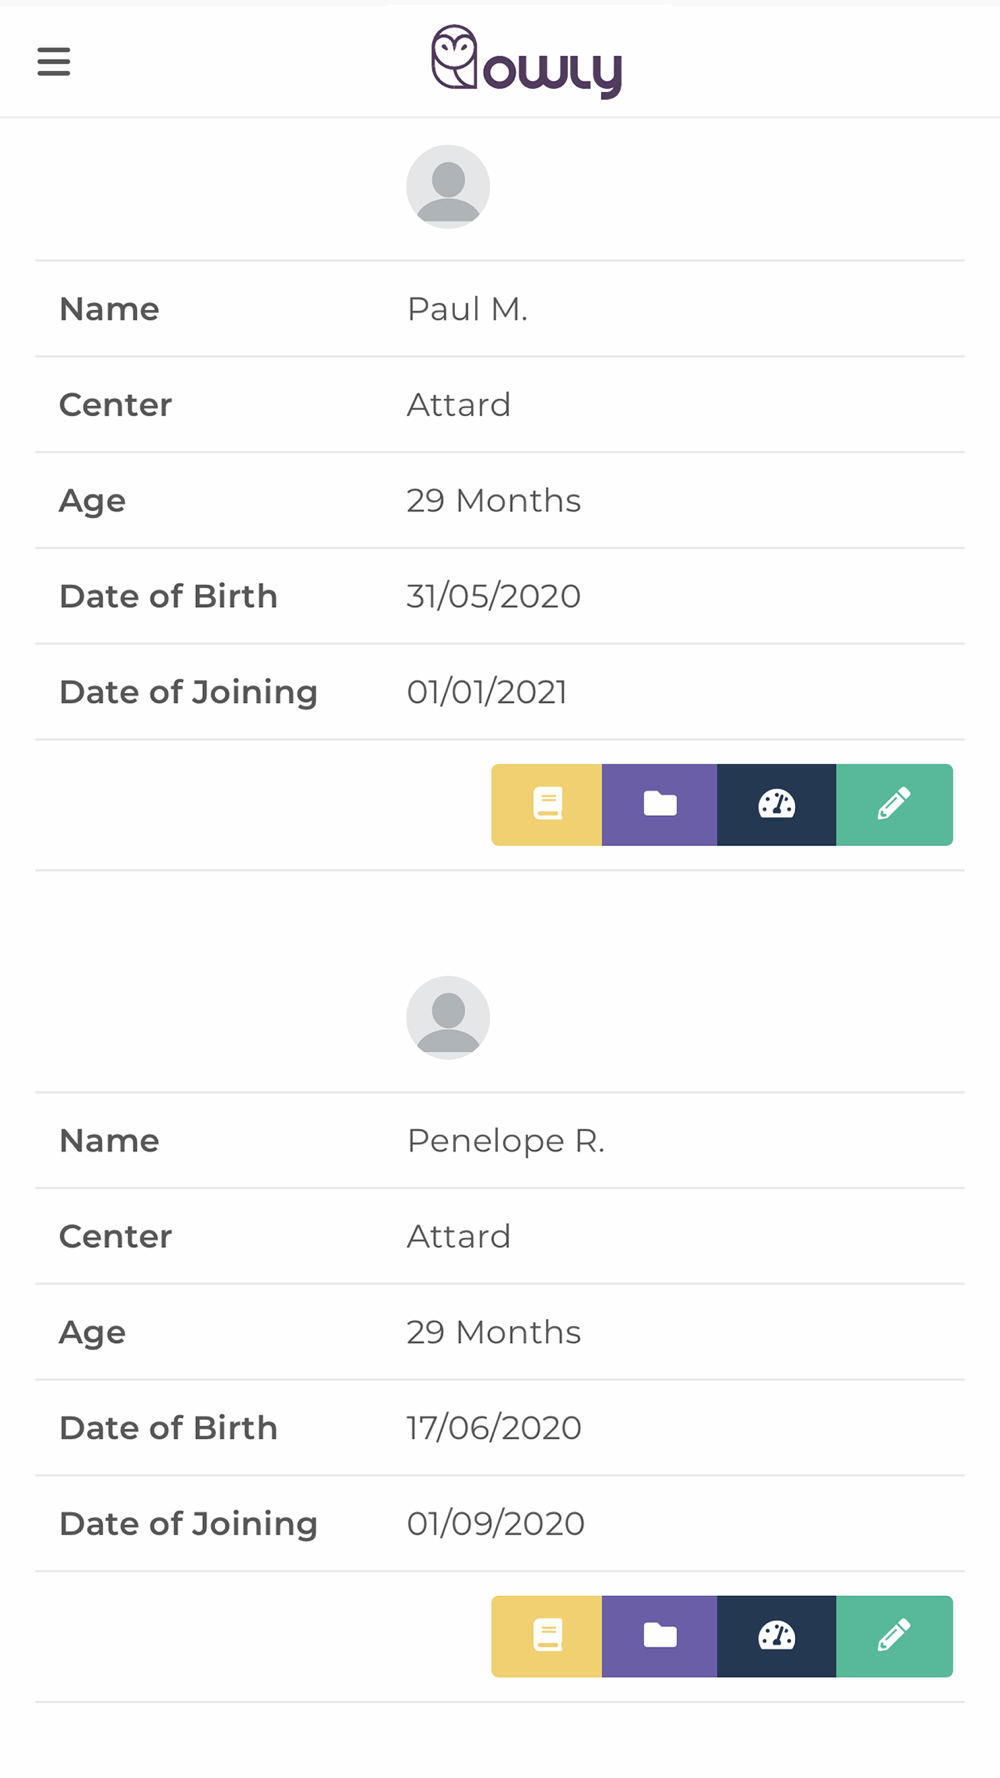This screenshot has width=1000, height=1778.
Task: Click the name Paul M.
Action: point(467,309)
